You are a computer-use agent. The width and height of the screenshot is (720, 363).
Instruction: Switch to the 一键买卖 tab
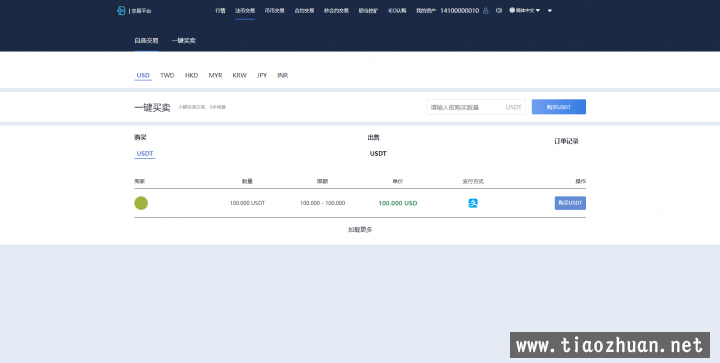[183, 40]
